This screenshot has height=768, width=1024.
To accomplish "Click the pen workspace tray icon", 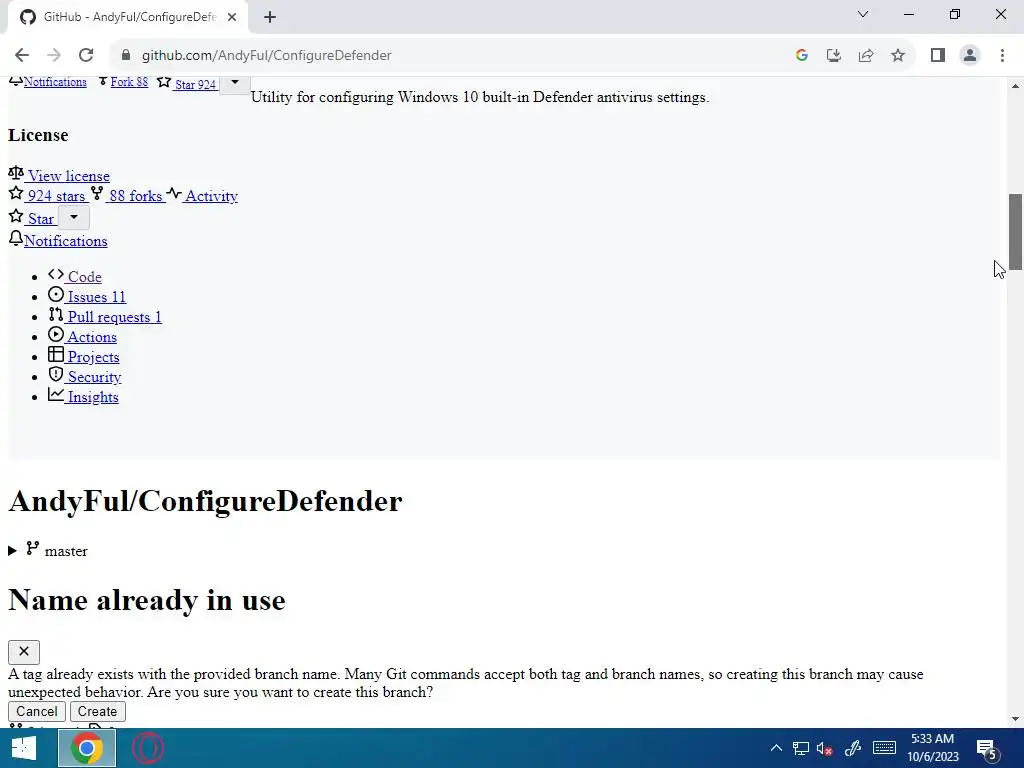I will [x=853, y=748].
